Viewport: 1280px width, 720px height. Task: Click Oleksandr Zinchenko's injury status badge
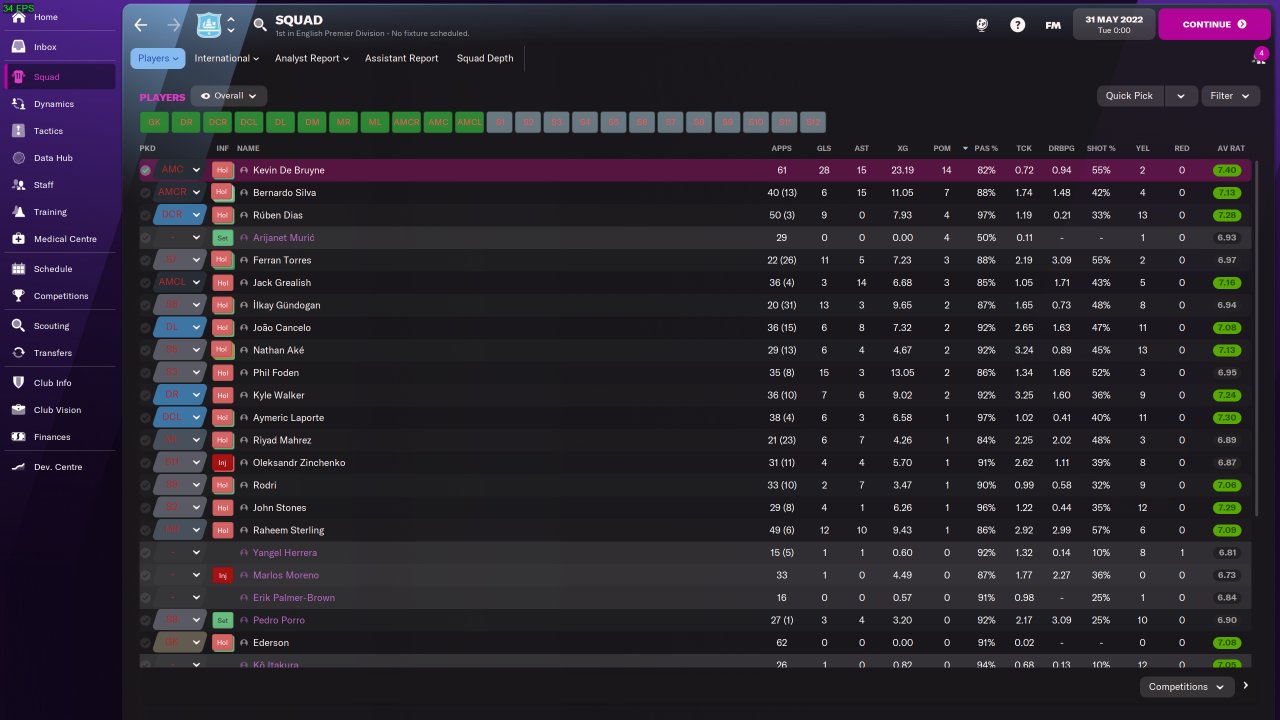pyautogui.click(x=223, y=463)
